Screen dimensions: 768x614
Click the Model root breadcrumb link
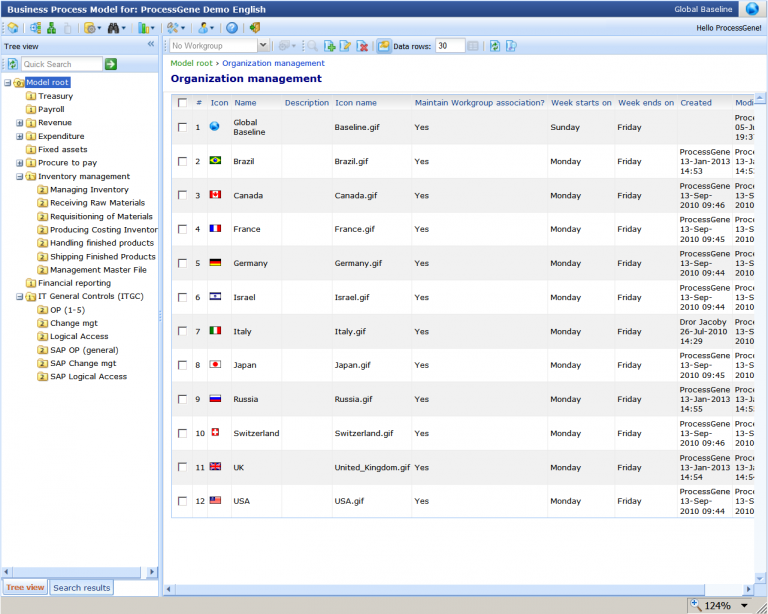[192, 63]
